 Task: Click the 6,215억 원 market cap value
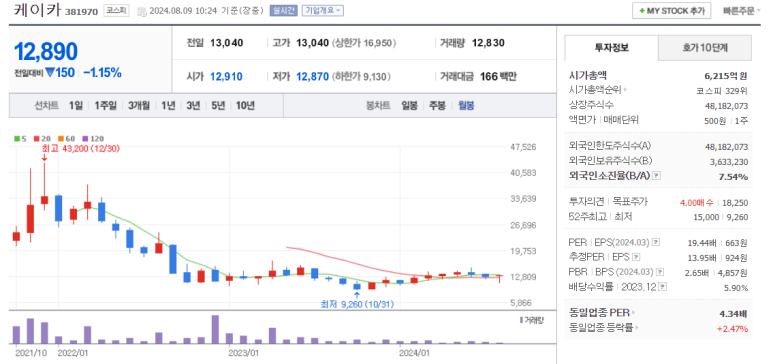click(x=726, y=76)
